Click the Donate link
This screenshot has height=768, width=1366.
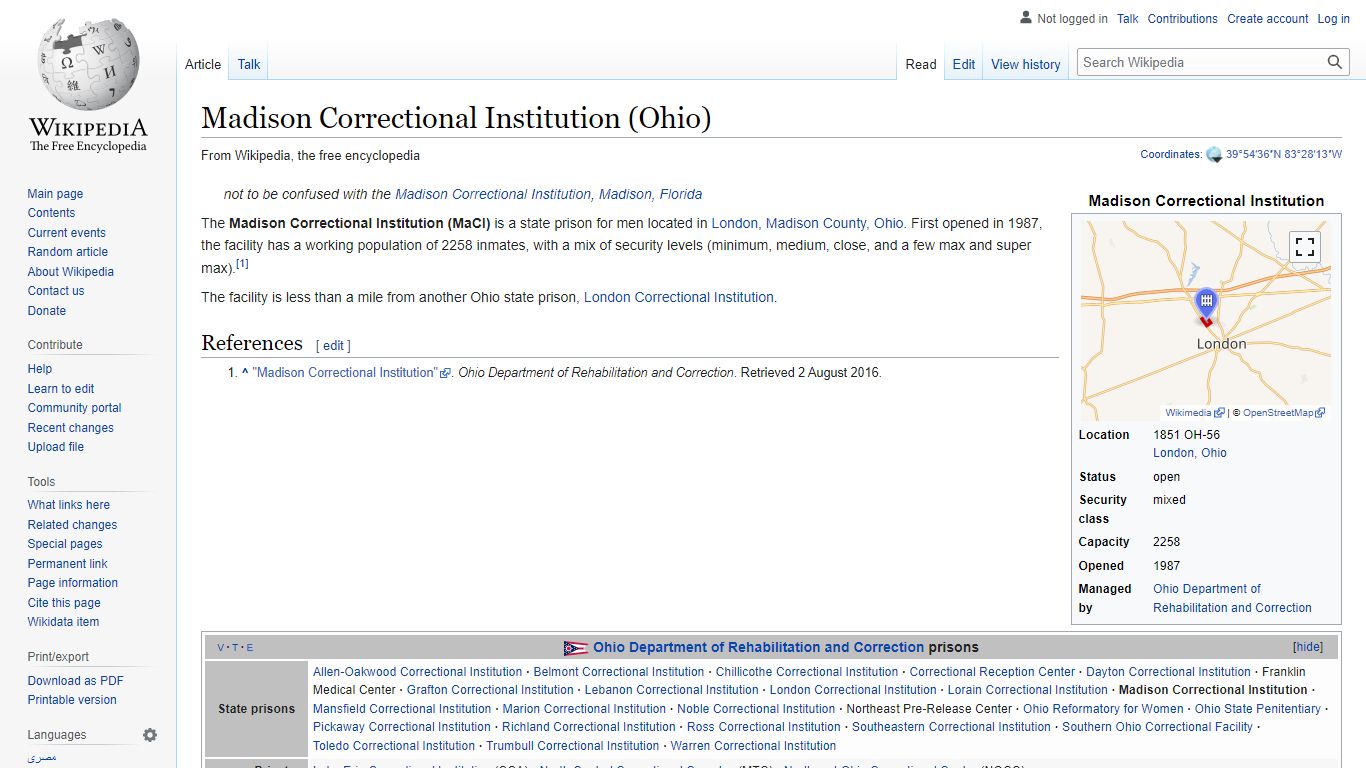pyautogui.click(x=47, y=311)
